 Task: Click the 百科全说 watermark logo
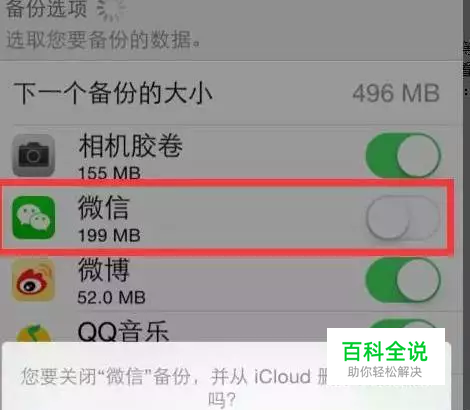click(x=385, y=352)
